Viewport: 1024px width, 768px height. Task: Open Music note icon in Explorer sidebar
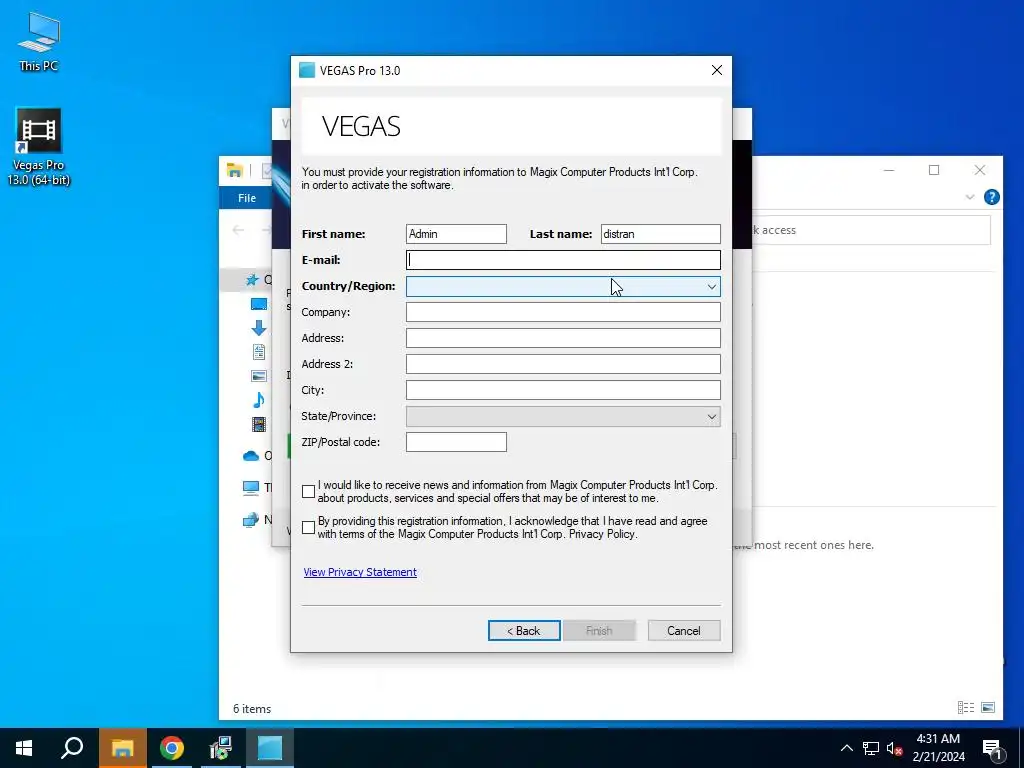pyautogui.click(x=259, y=400)
